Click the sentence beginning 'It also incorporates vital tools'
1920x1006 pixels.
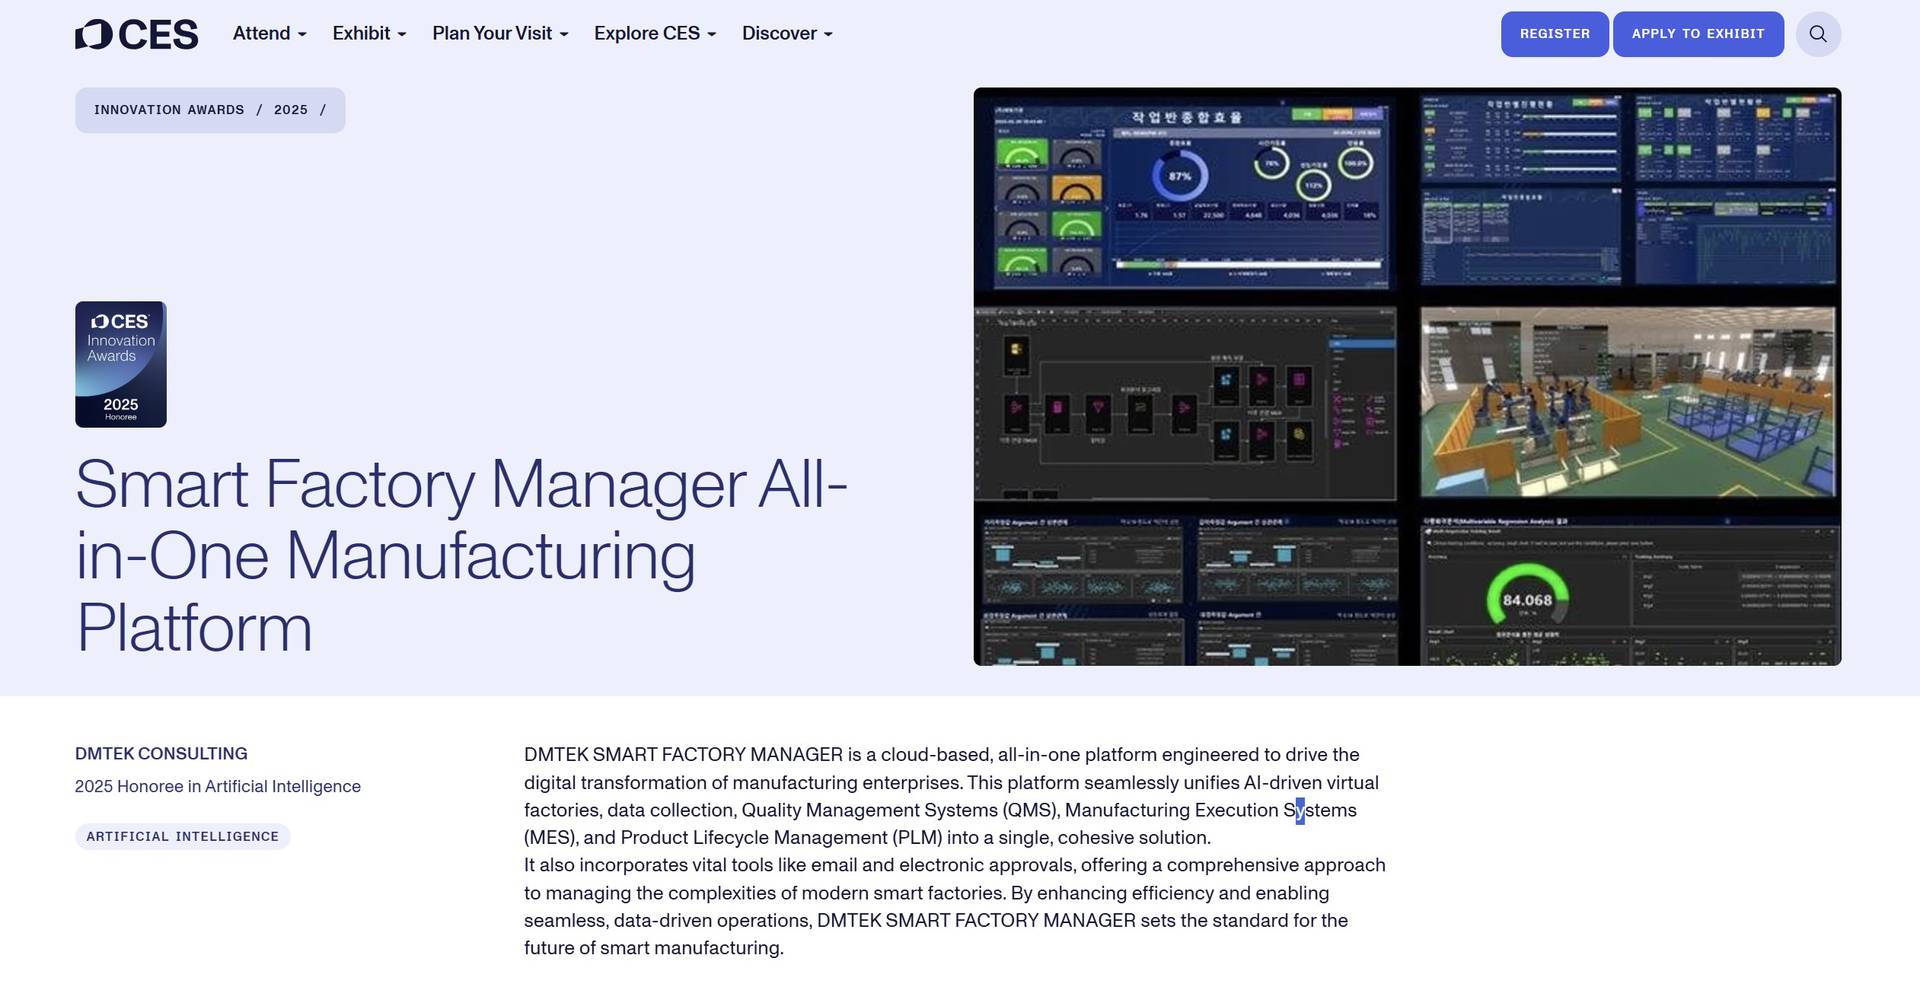pyautogui.click(x=955, y=906)
